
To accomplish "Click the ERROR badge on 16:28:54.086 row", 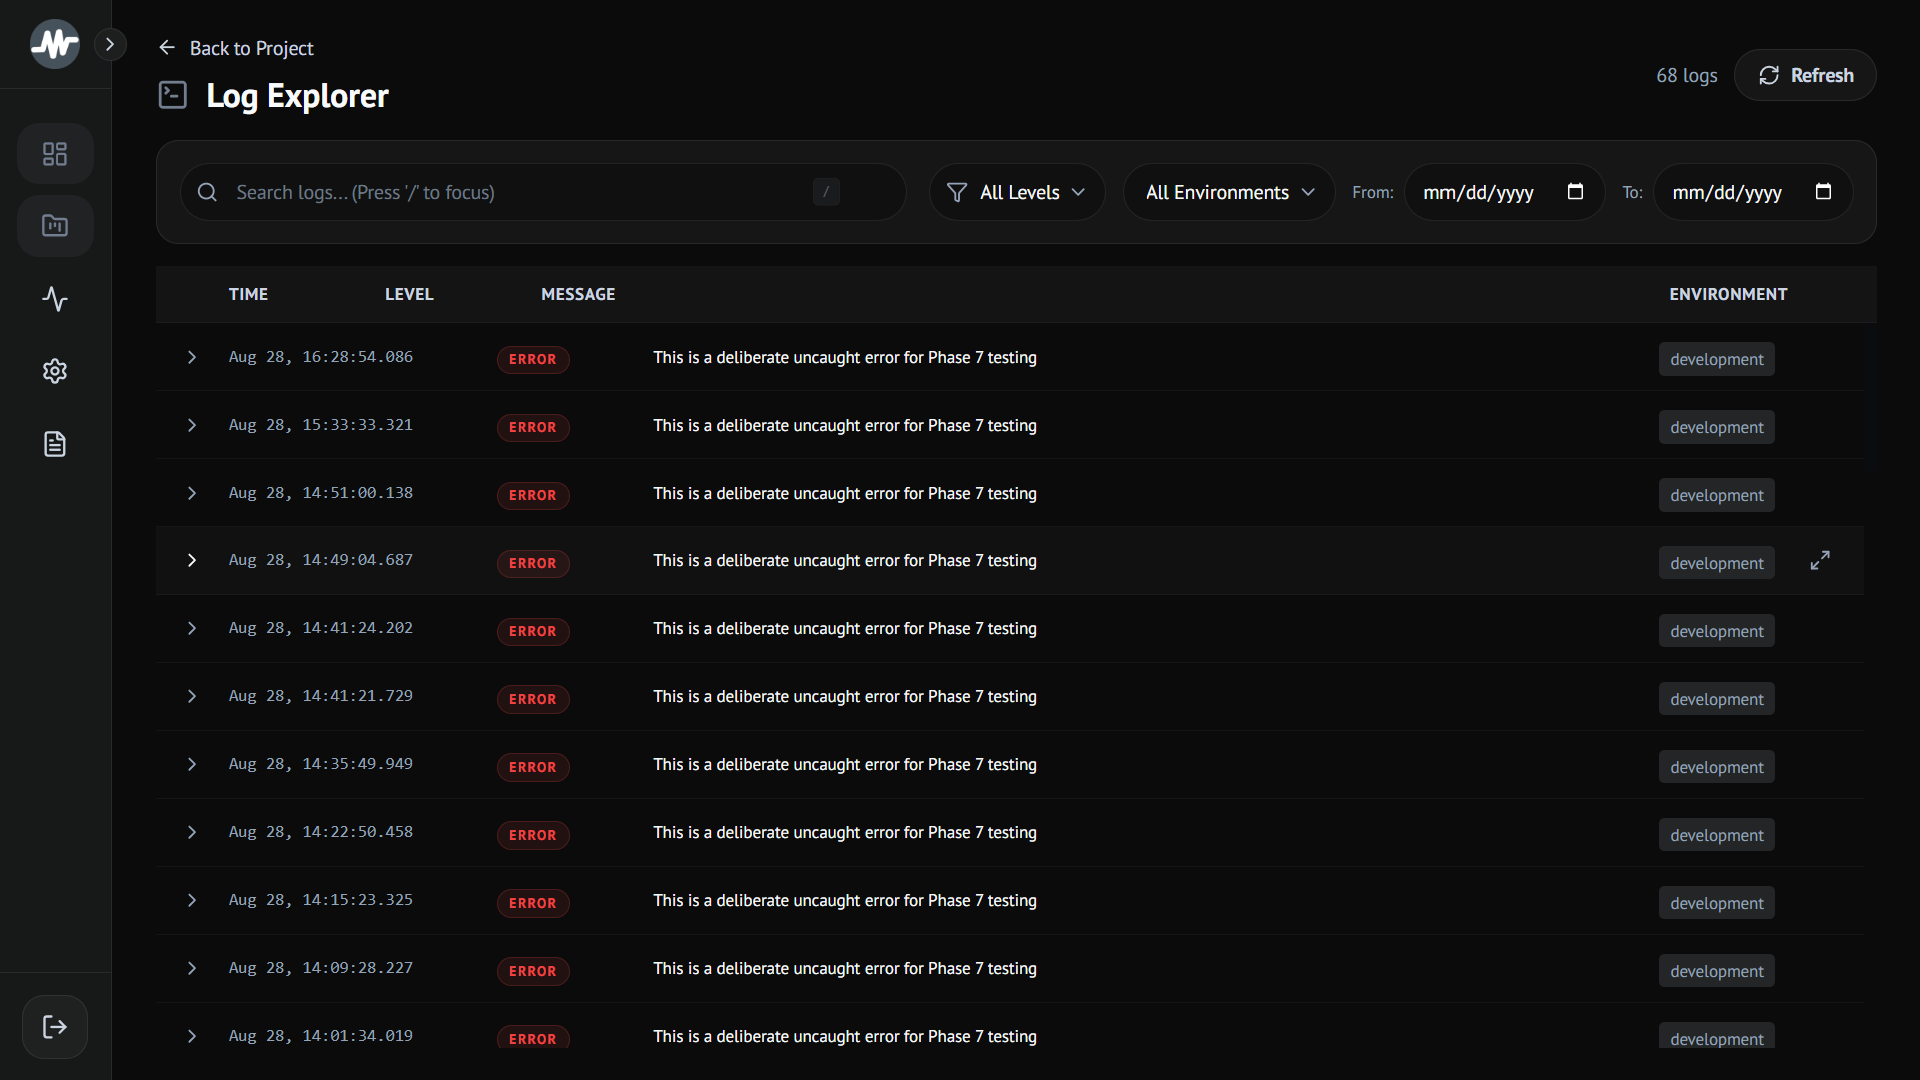I will click(x=533, y=359).
